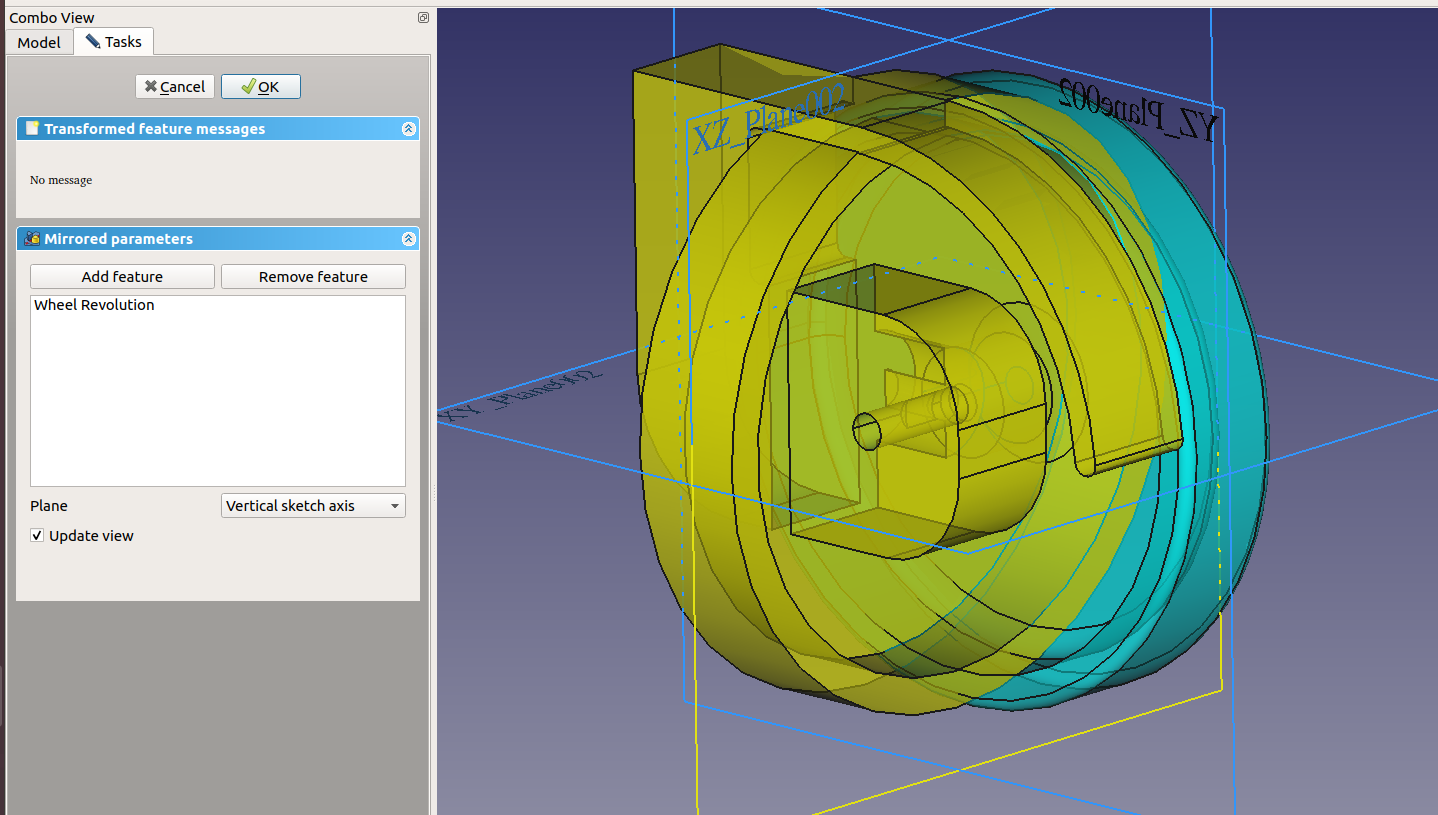Undock the Combo View panel

tap(423, 18)
